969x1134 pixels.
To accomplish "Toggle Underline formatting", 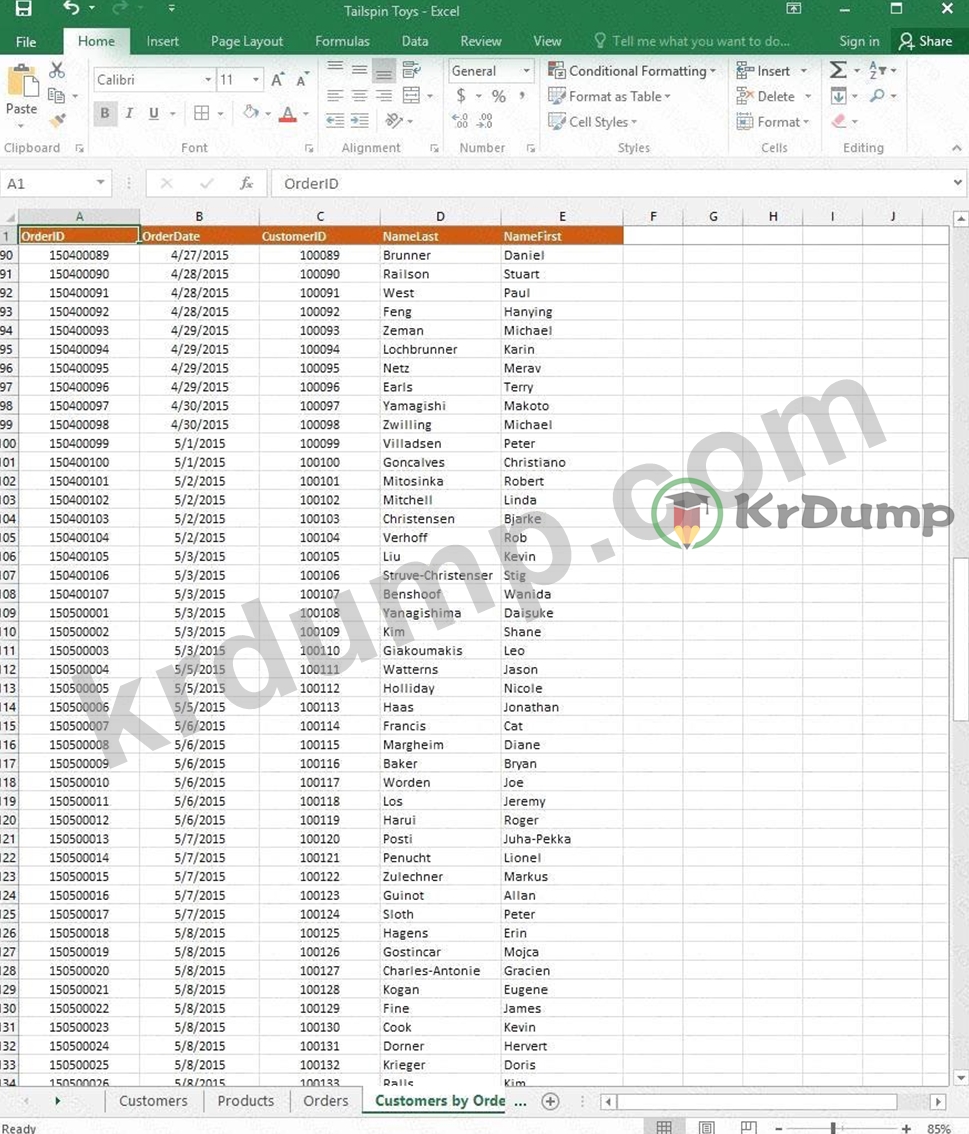I will 153,113.
